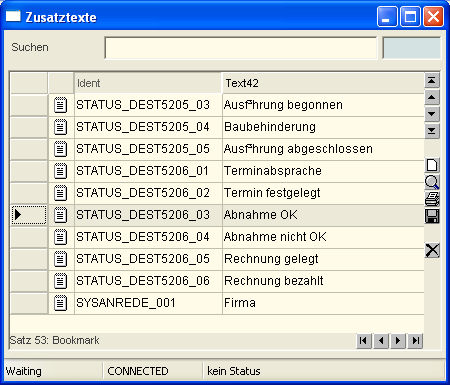Click the magnifier search icon
450x385 pixels.
click(x=432, y=182)
